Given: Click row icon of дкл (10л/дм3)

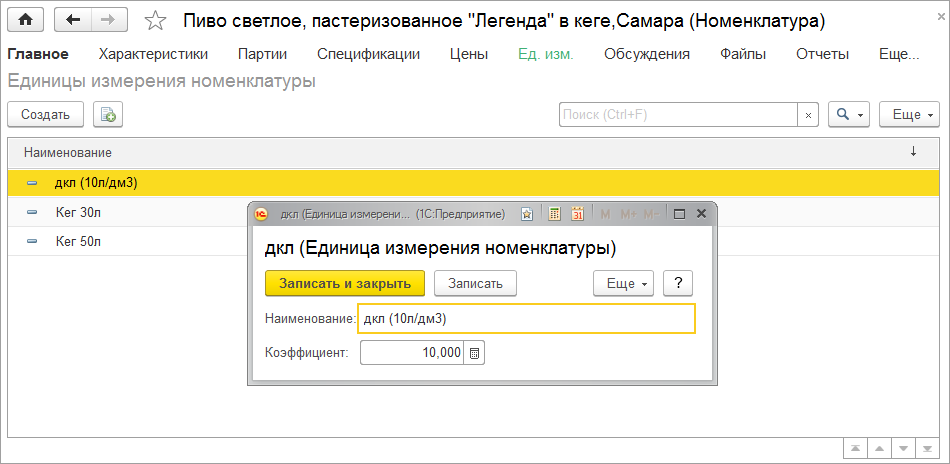Looking at the screenshot, I should click(x=33, y=183).
